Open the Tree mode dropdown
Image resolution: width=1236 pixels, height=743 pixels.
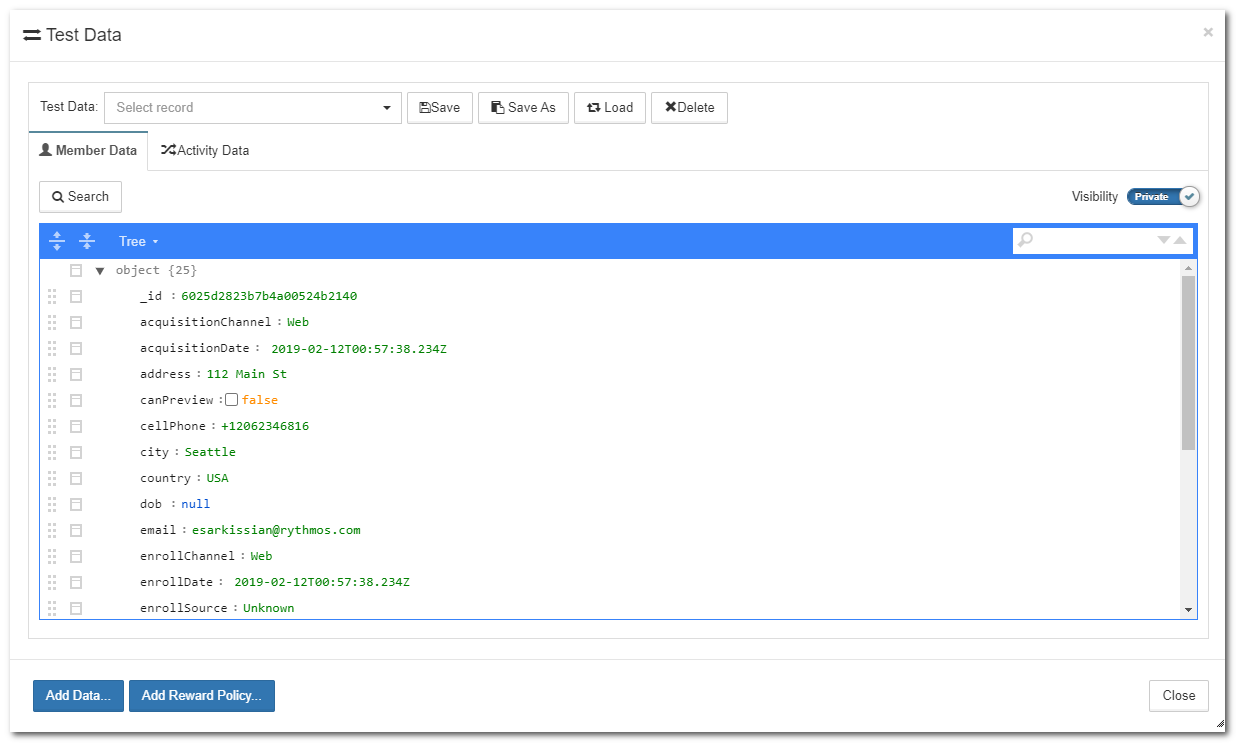tap(138, 241)
